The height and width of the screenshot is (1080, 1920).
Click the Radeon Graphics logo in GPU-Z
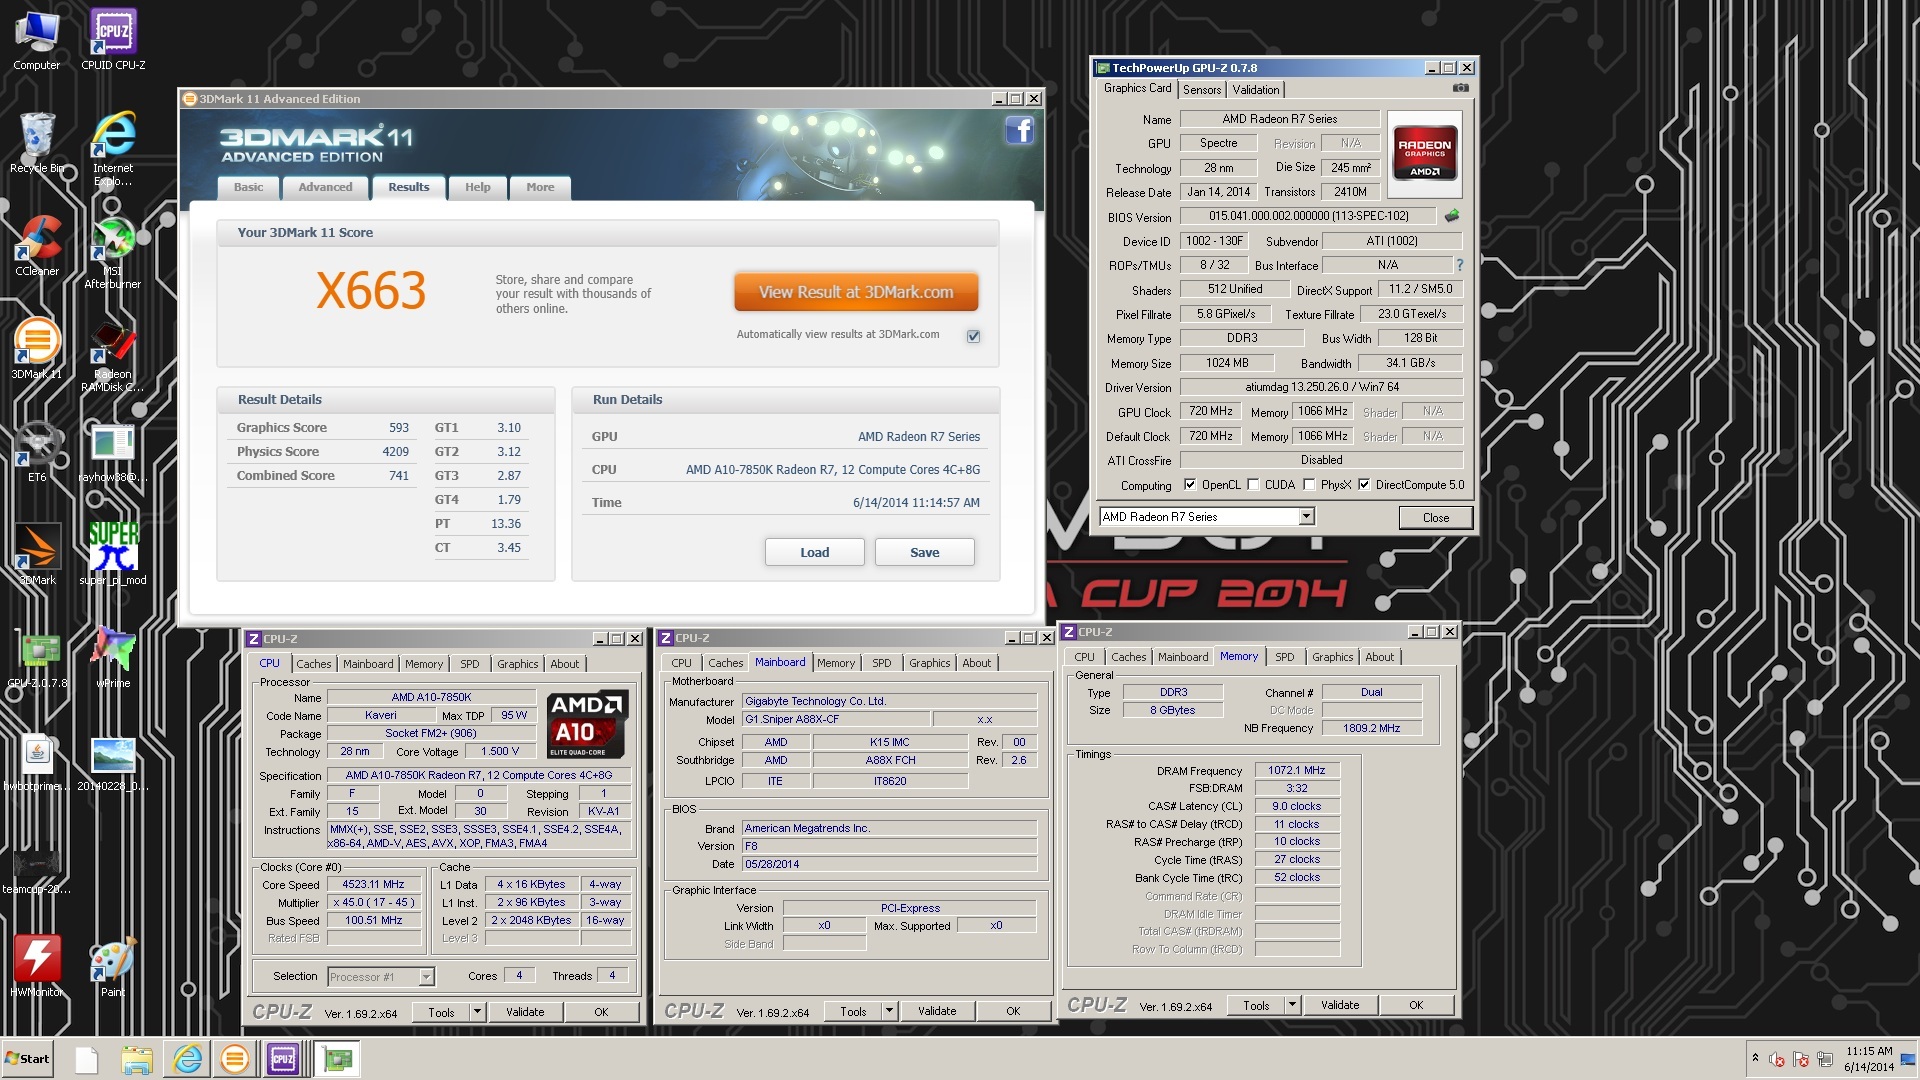coord(1424,153)
